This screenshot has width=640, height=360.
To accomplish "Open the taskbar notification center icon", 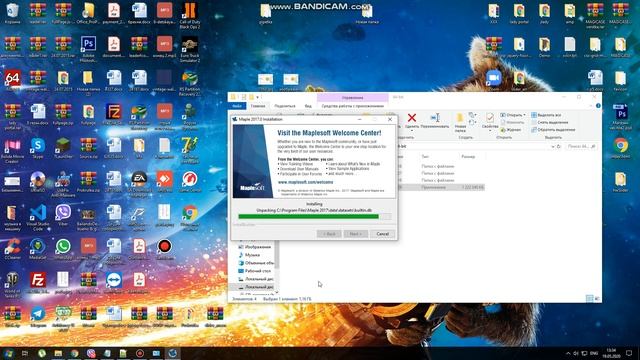I will (629, 353).
